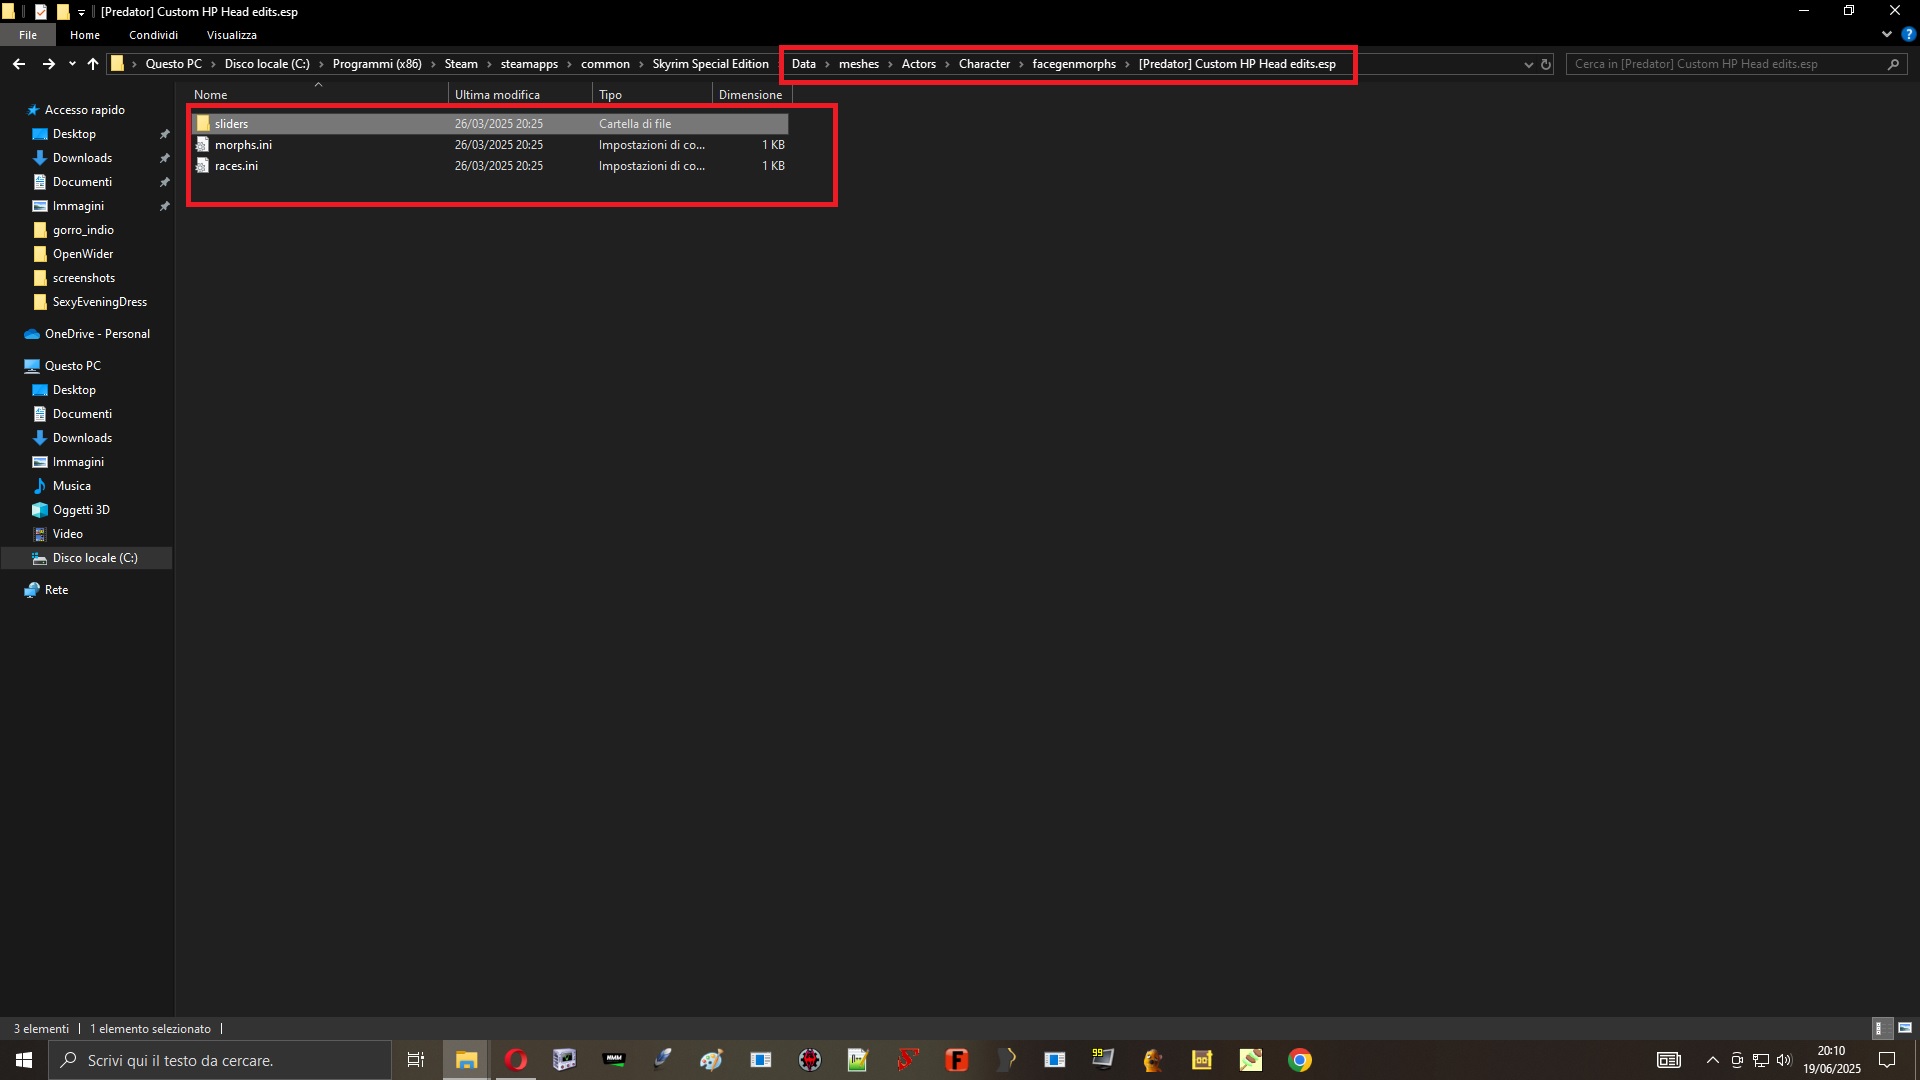1920x1080 pixels.
Task: Open Opera browser from taskbar
Action: 516,1060
